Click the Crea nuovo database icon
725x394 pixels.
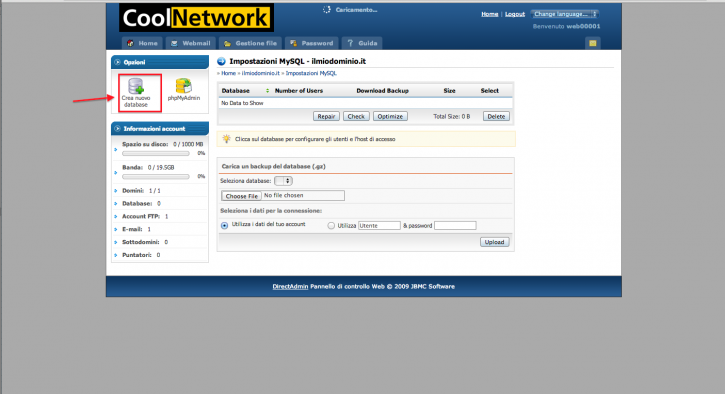click(136, 86)
